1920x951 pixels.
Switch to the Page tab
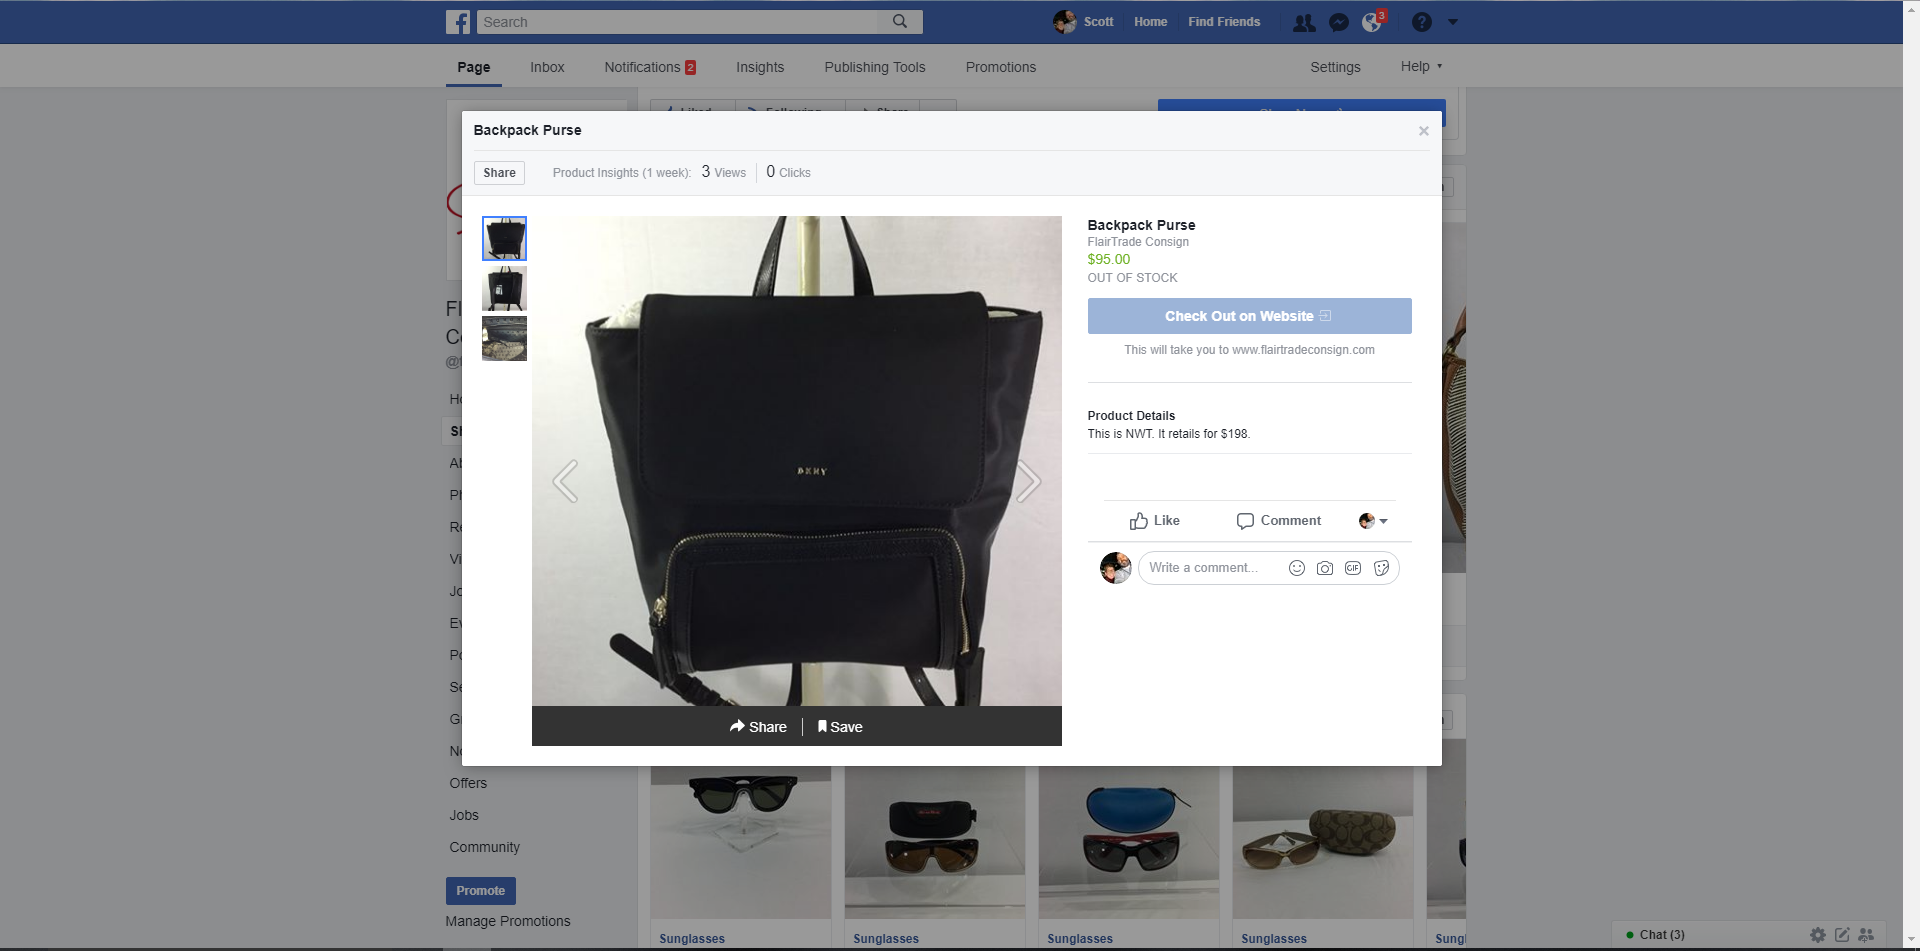point(473,67)
